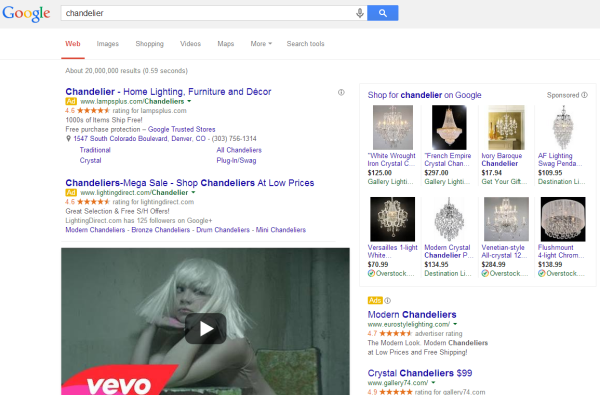The image size is (600, 395).
Task: Switch to the Images tab
Action: tap(108, 44)
